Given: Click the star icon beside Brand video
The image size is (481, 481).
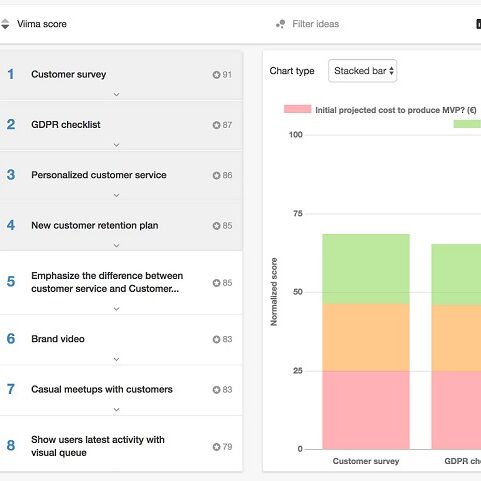Looking at the screenshot, I should 216,339.
